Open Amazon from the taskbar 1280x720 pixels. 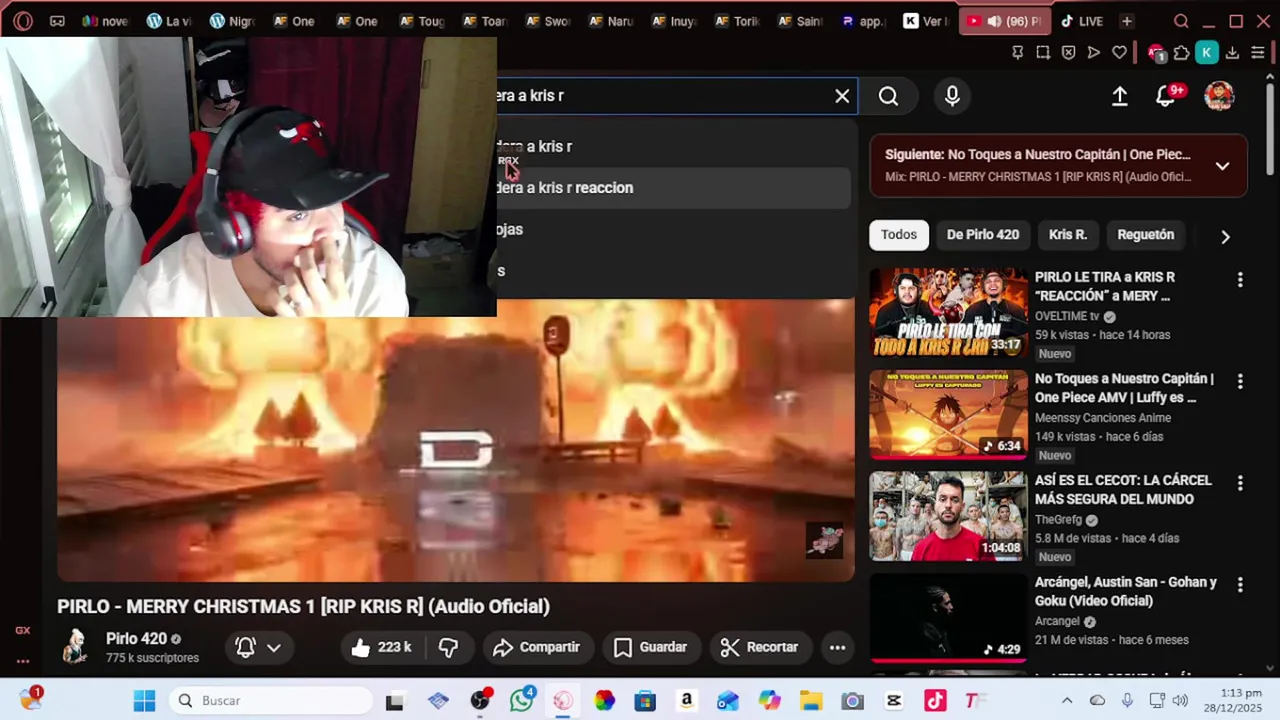(686, 701)
